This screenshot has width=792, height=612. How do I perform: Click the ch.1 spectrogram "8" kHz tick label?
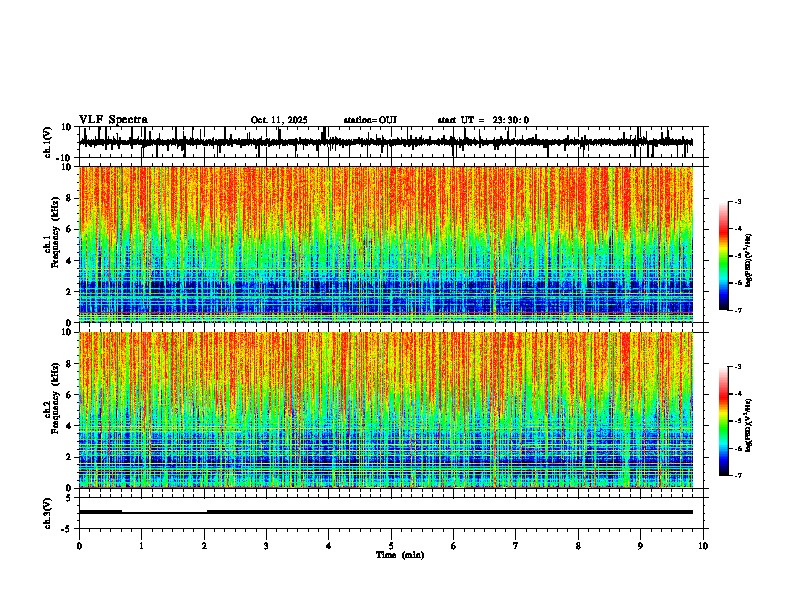tap(69, 198)
